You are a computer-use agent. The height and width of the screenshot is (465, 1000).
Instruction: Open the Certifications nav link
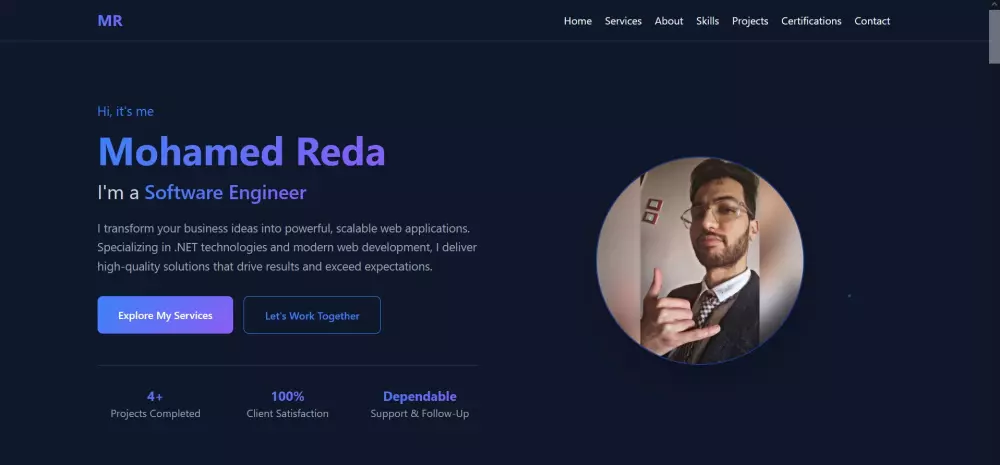pyautogui.click(x=811, y=21)
